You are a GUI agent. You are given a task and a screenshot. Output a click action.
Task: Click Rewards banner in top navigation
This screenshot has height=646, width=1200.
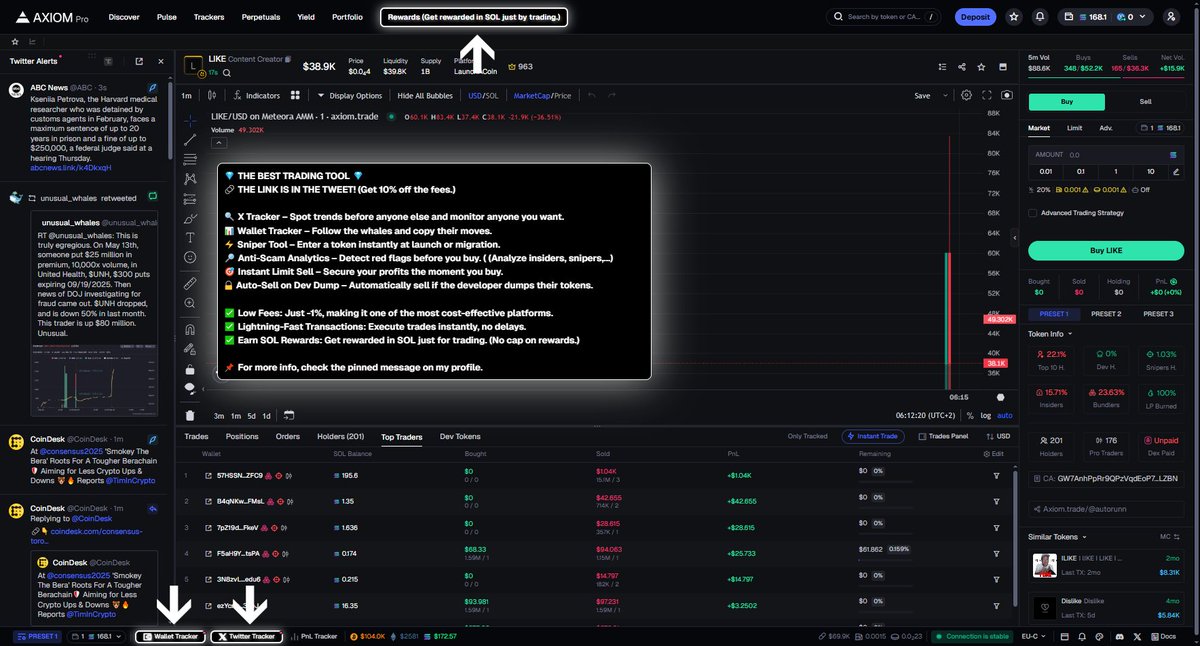click(474, 17)
